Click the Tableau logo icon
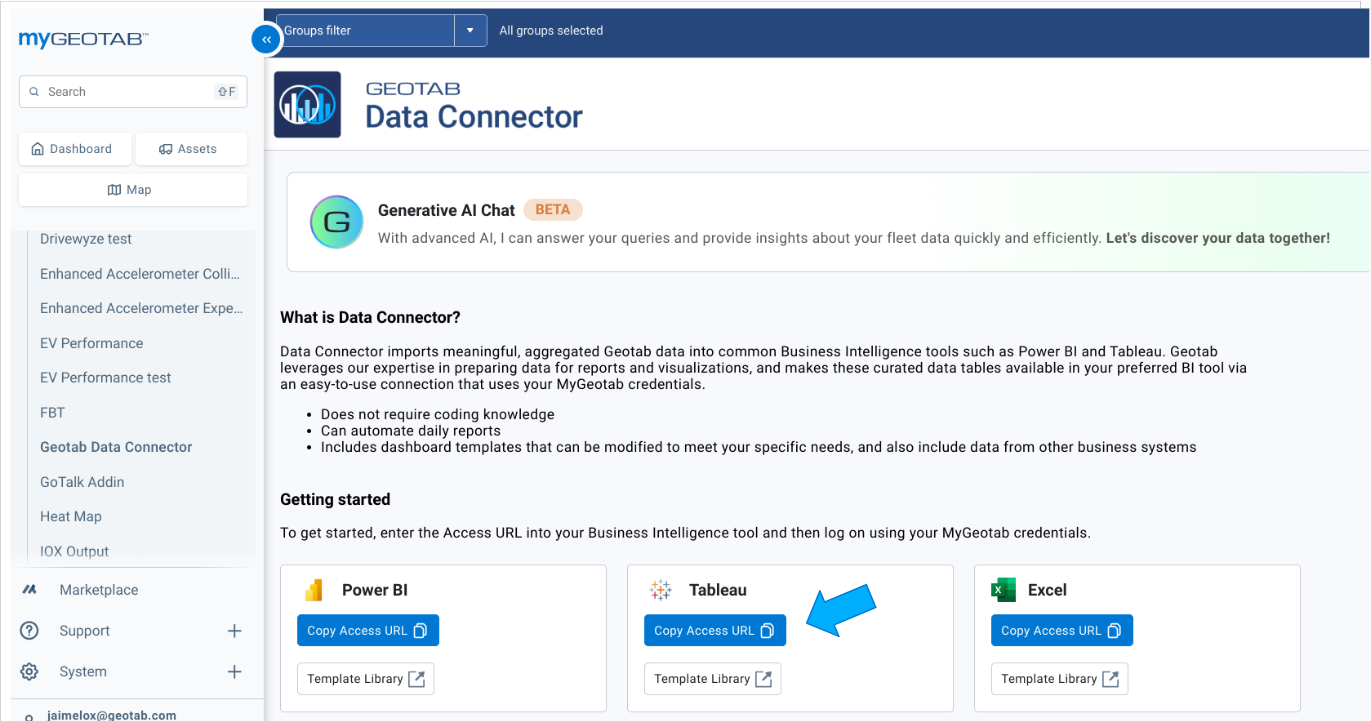 click(660, 590)
